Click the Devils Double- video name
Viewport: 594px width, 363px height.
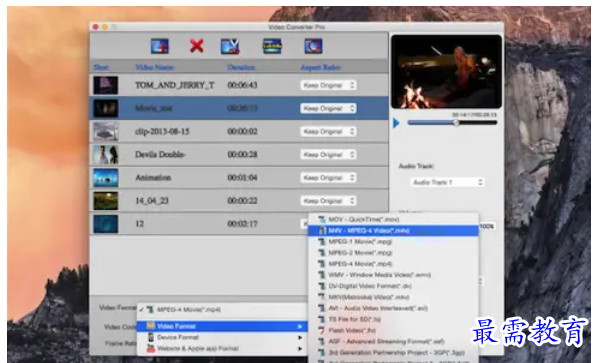[160, 155]
